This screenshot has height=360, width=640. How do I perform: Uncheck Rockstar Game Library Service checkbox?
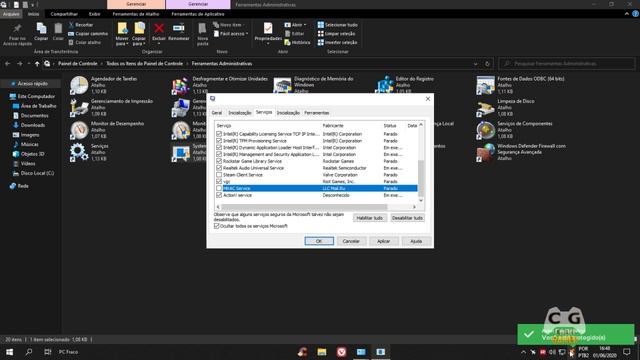(x=219, y=161)
